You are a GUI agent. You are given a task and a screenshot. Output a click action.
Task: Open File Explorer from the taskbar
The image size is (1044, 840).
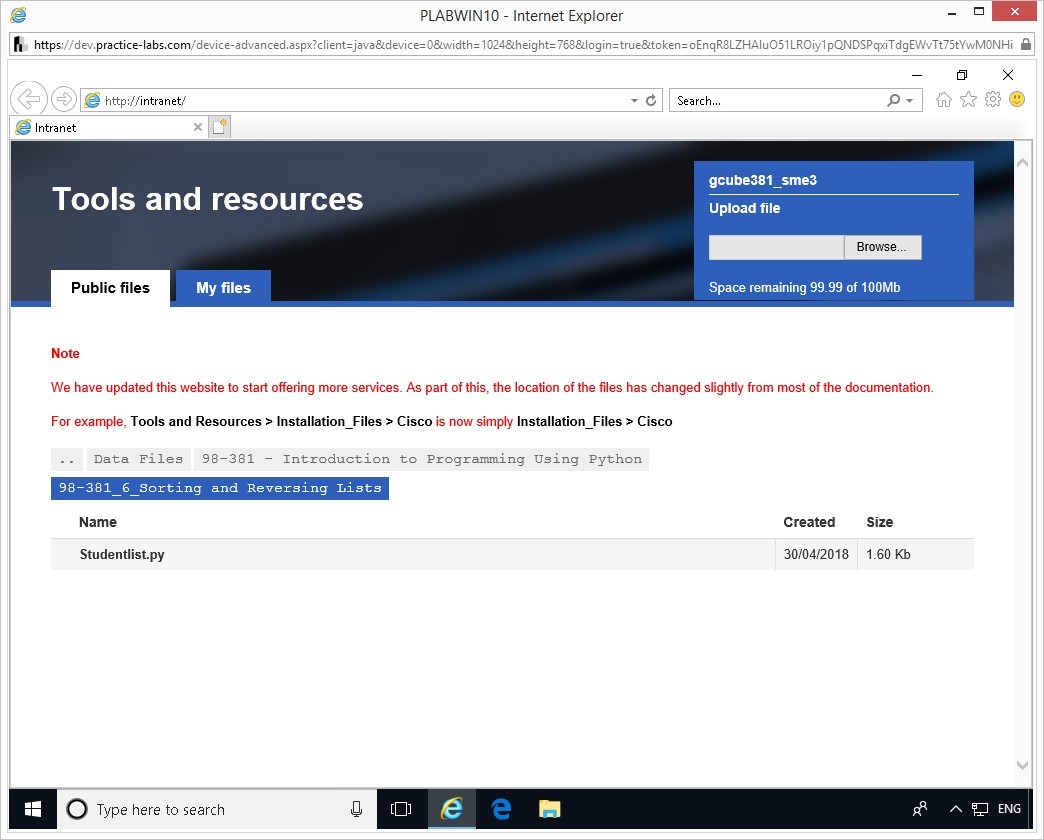point(549,809)
